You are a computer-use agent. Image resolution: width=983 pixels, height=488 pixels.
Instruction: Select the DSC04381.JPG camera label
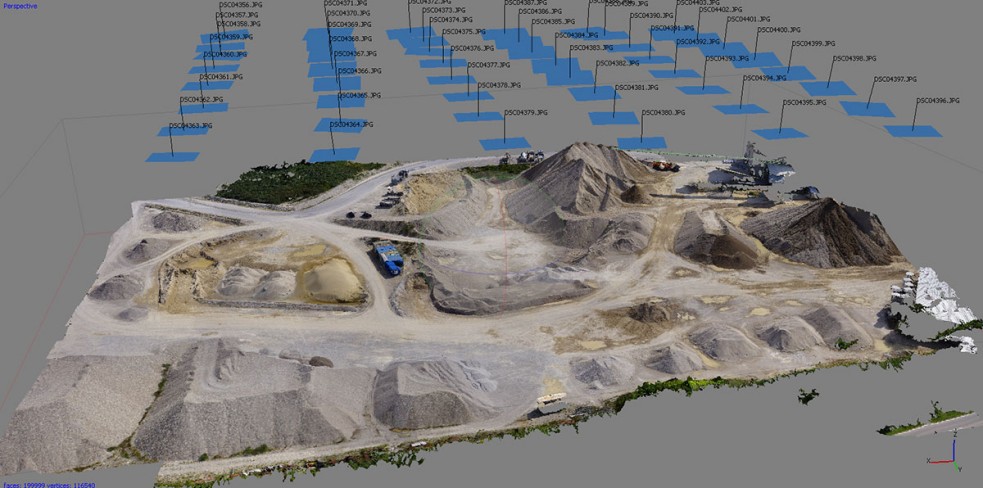tap(636, 88)
